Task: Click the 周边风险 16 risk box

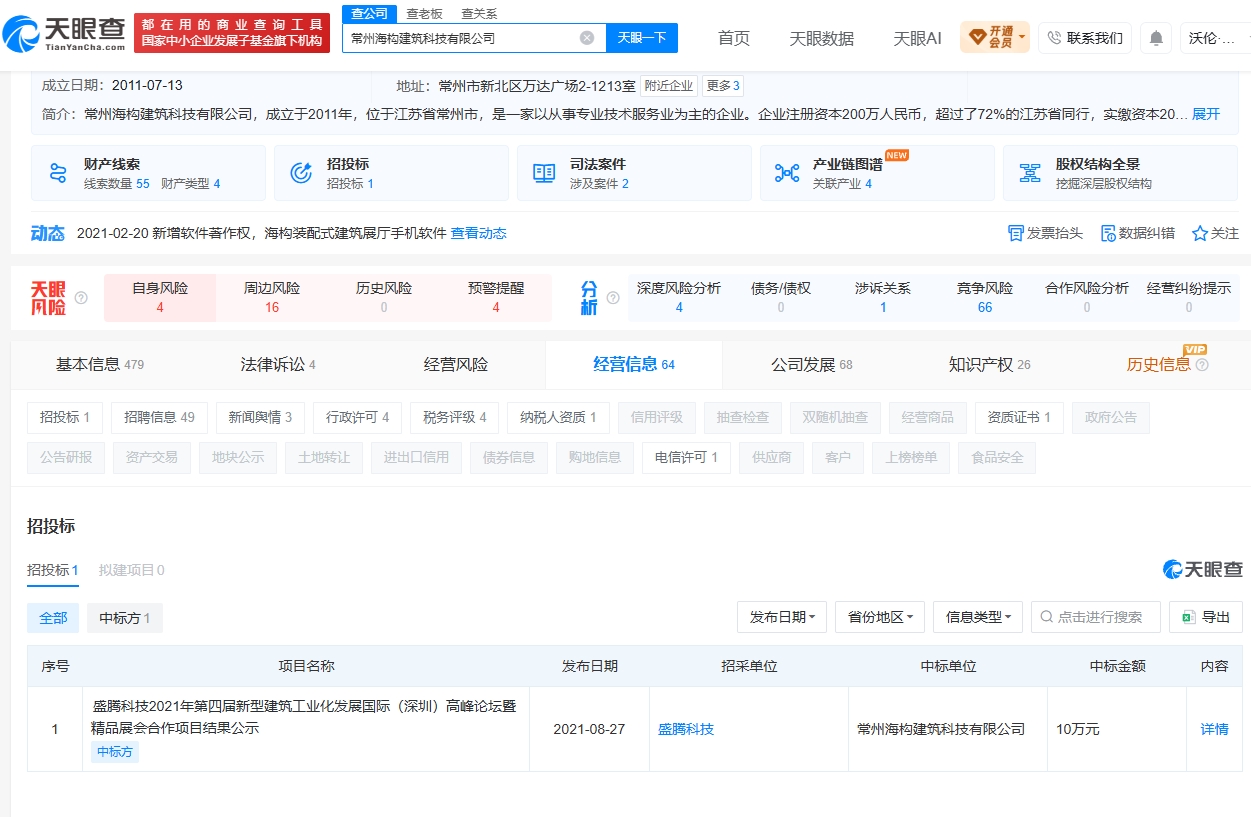Action: click(x=272, y=298)
